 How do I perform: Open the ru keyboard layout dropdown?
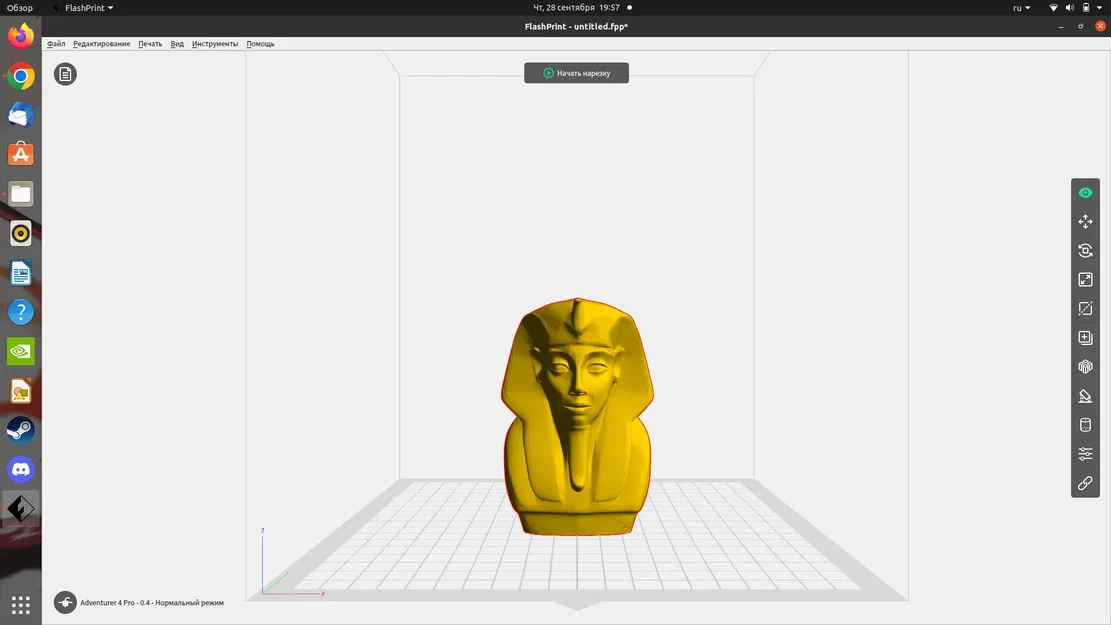(x=1019, y=7)
